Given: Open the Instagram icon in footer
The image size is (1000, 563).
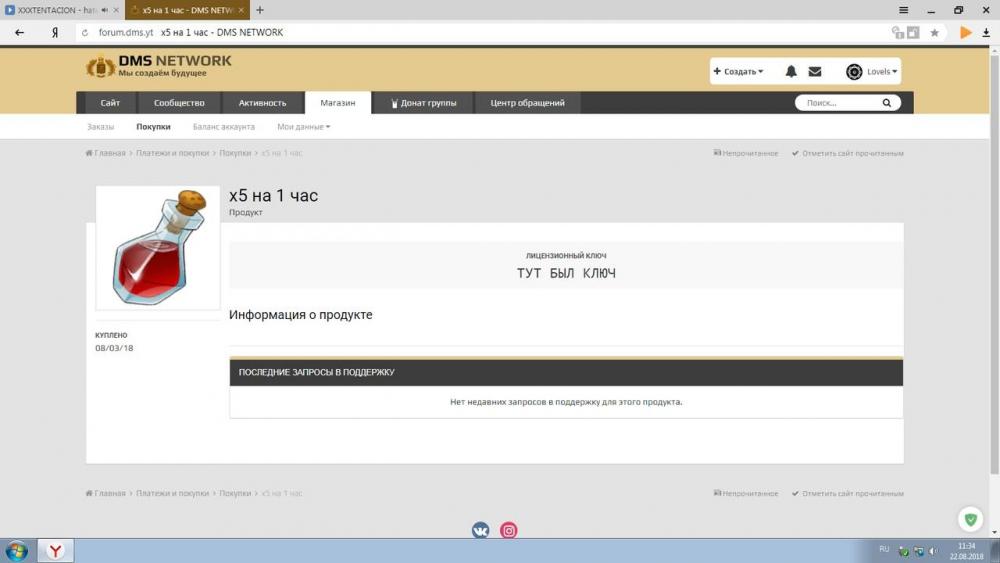Looking at the screenshot, I should click(509, 531).
